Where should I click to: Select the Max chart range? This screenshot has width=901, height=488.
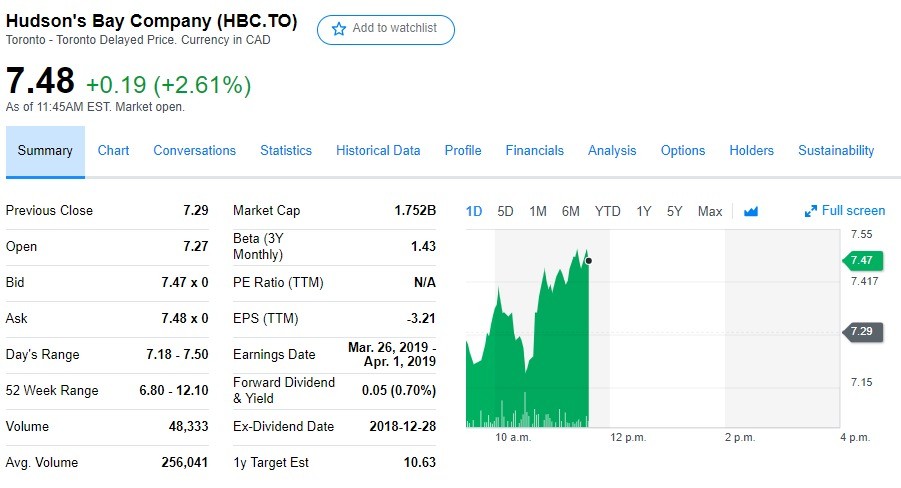[x=710, y=211]
